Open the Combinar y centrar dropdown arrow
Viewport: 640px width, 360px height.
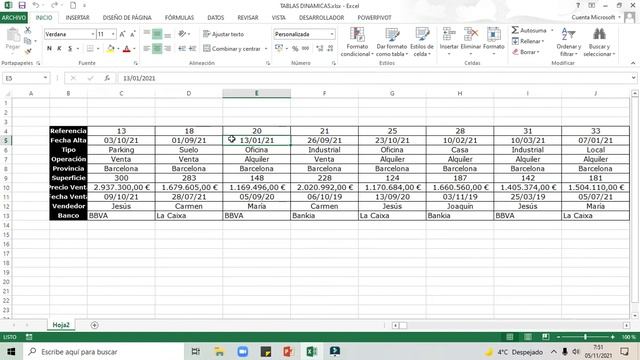click(266, 49)
